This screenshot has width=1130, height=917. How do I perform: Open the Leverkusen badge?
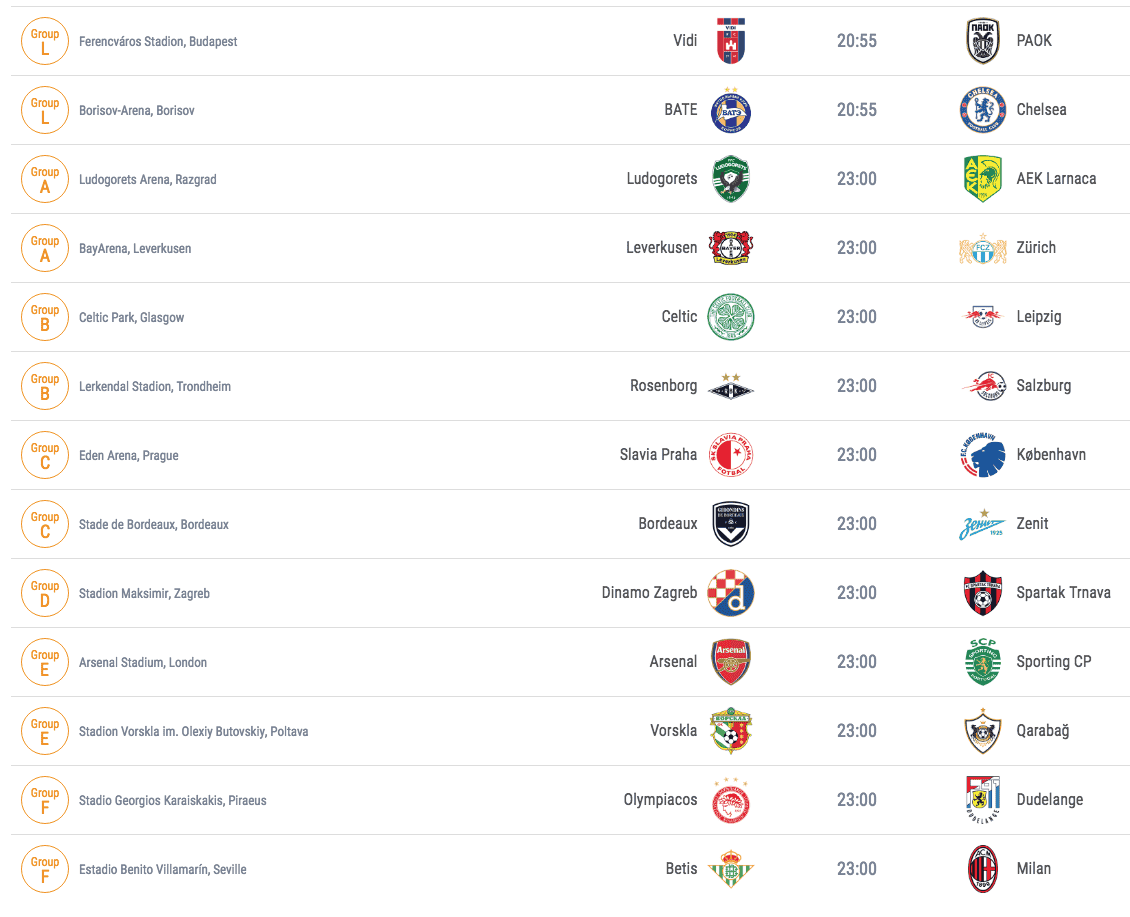pos(731,248)
